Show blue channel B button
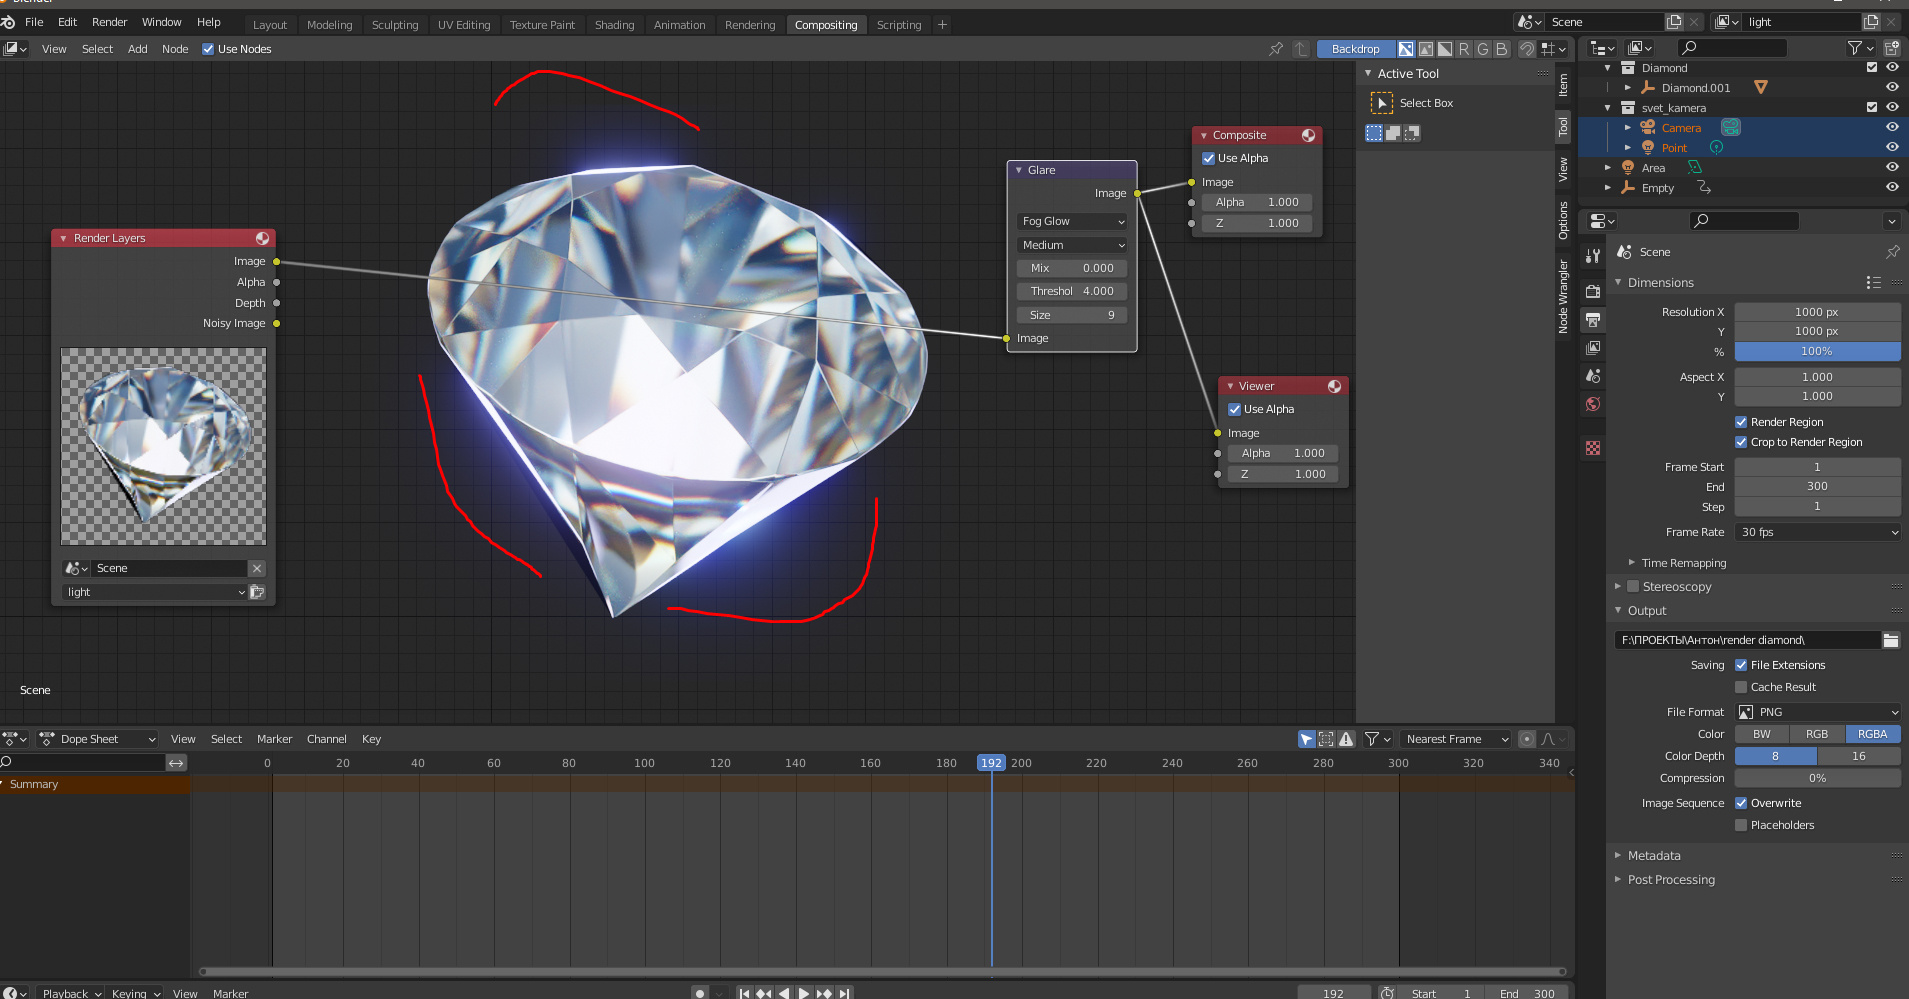 tap(1501, 49)
